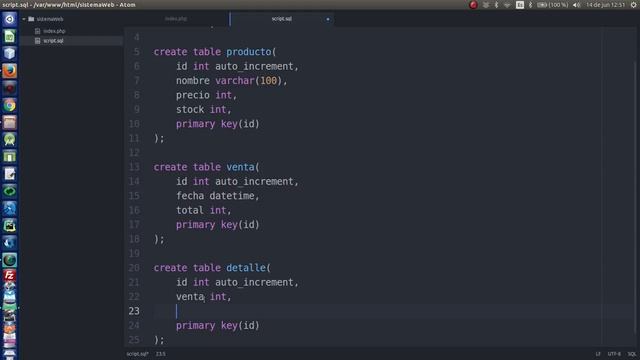Open the system gear session menu

coord(633,5)
